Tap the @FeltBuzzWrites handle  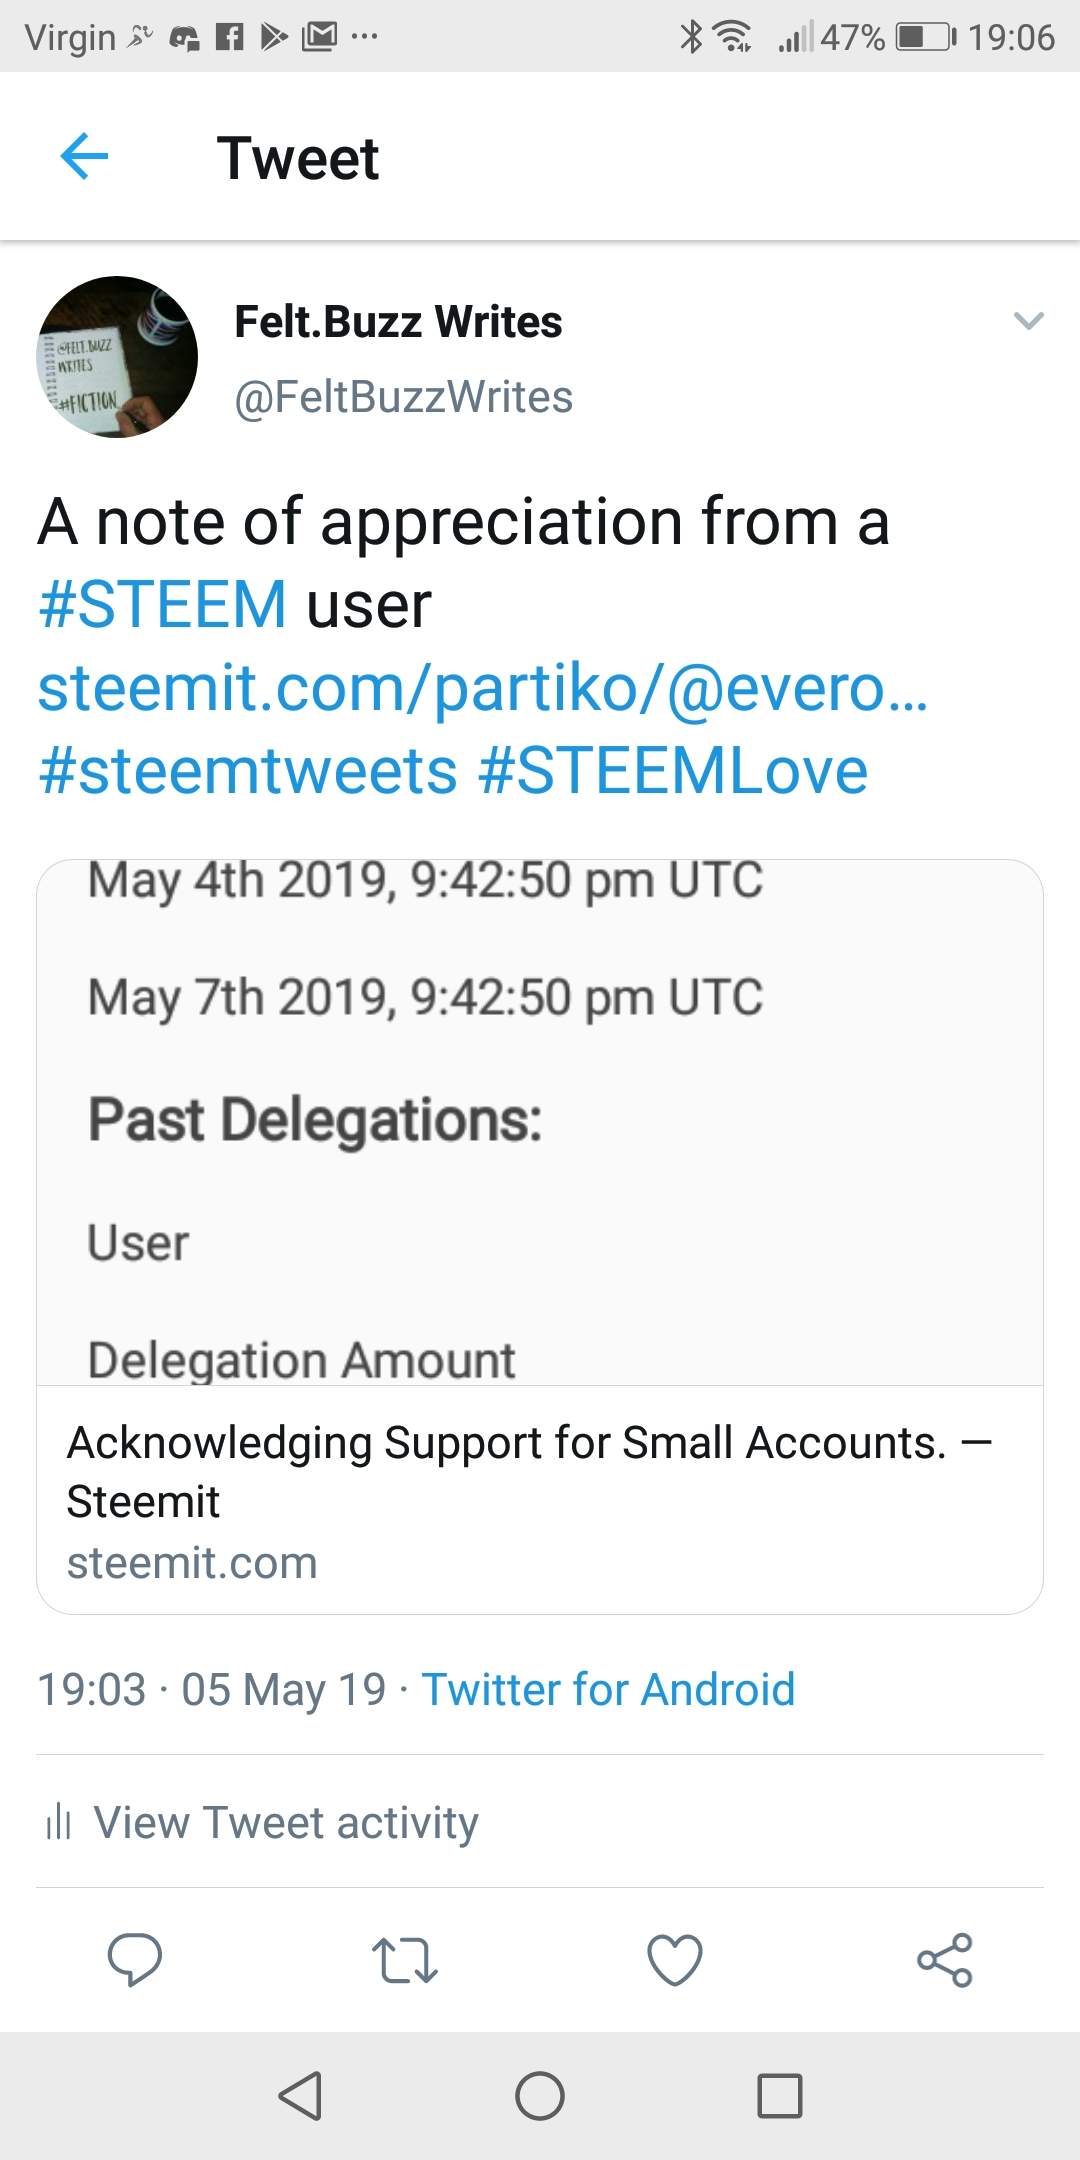coord(403,397)
